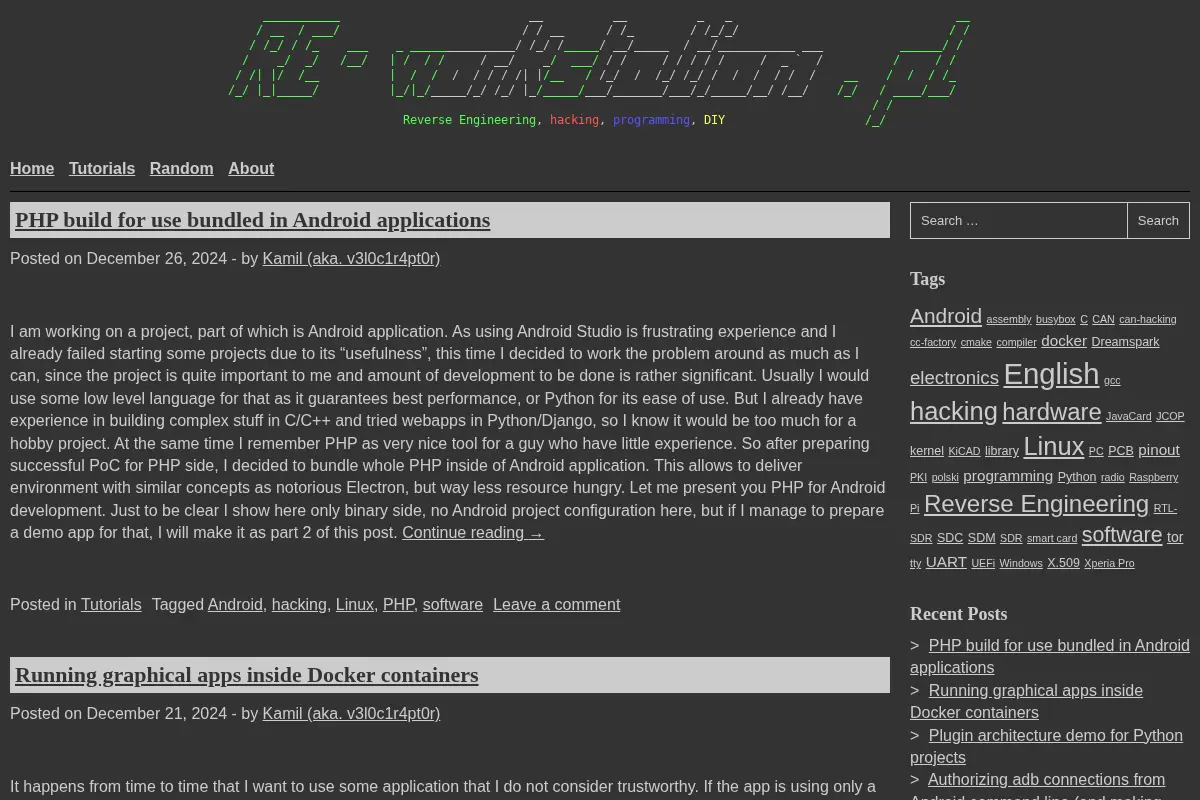1200x800 pixels.
Task: Open the KiCAD tag
Action: coord(964,451)
